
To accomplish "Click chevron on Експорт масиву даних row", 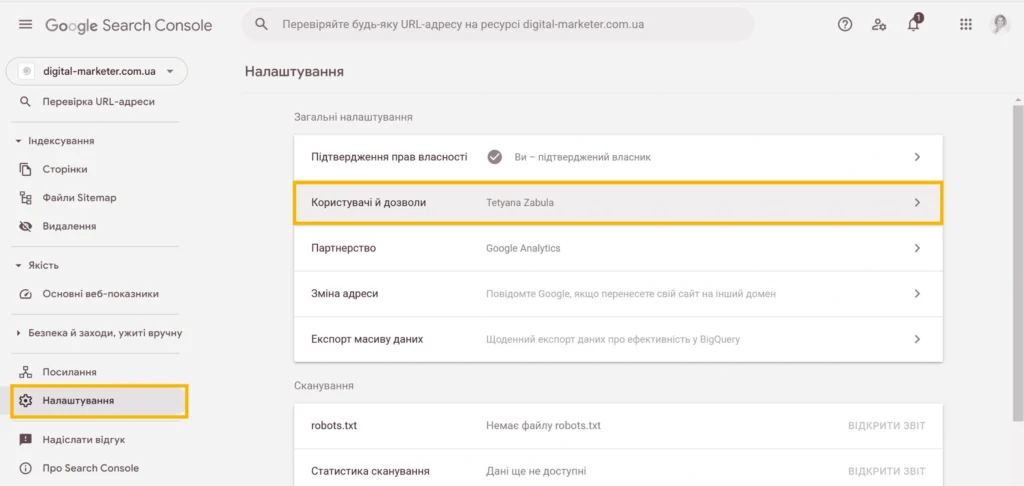I will (x=917, y=340).
